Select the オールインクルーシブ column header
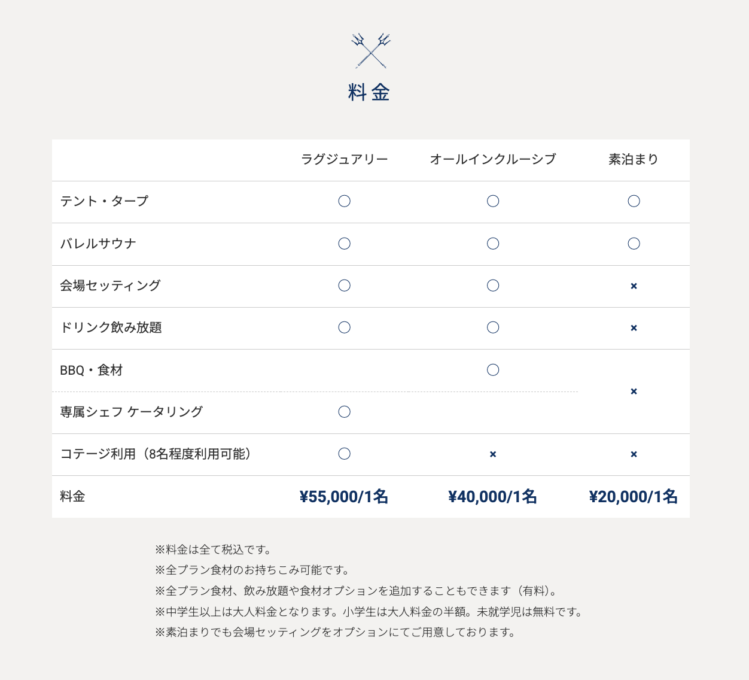 (492, 159)
